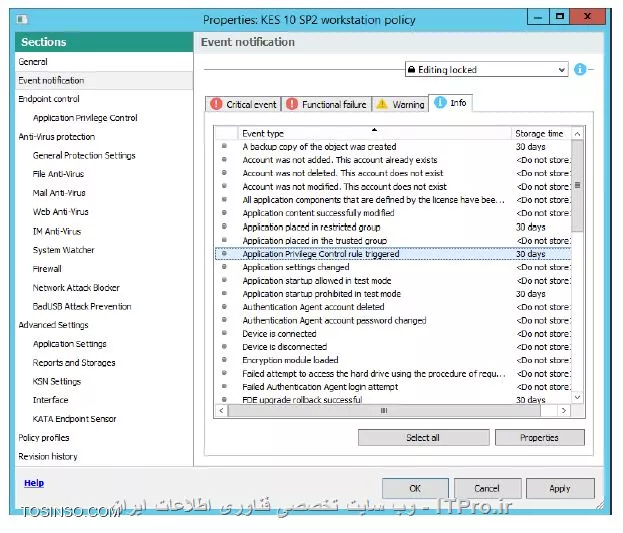Click the event list scroll down arrow
Screen dimensions: 623x533
(577, 397)
